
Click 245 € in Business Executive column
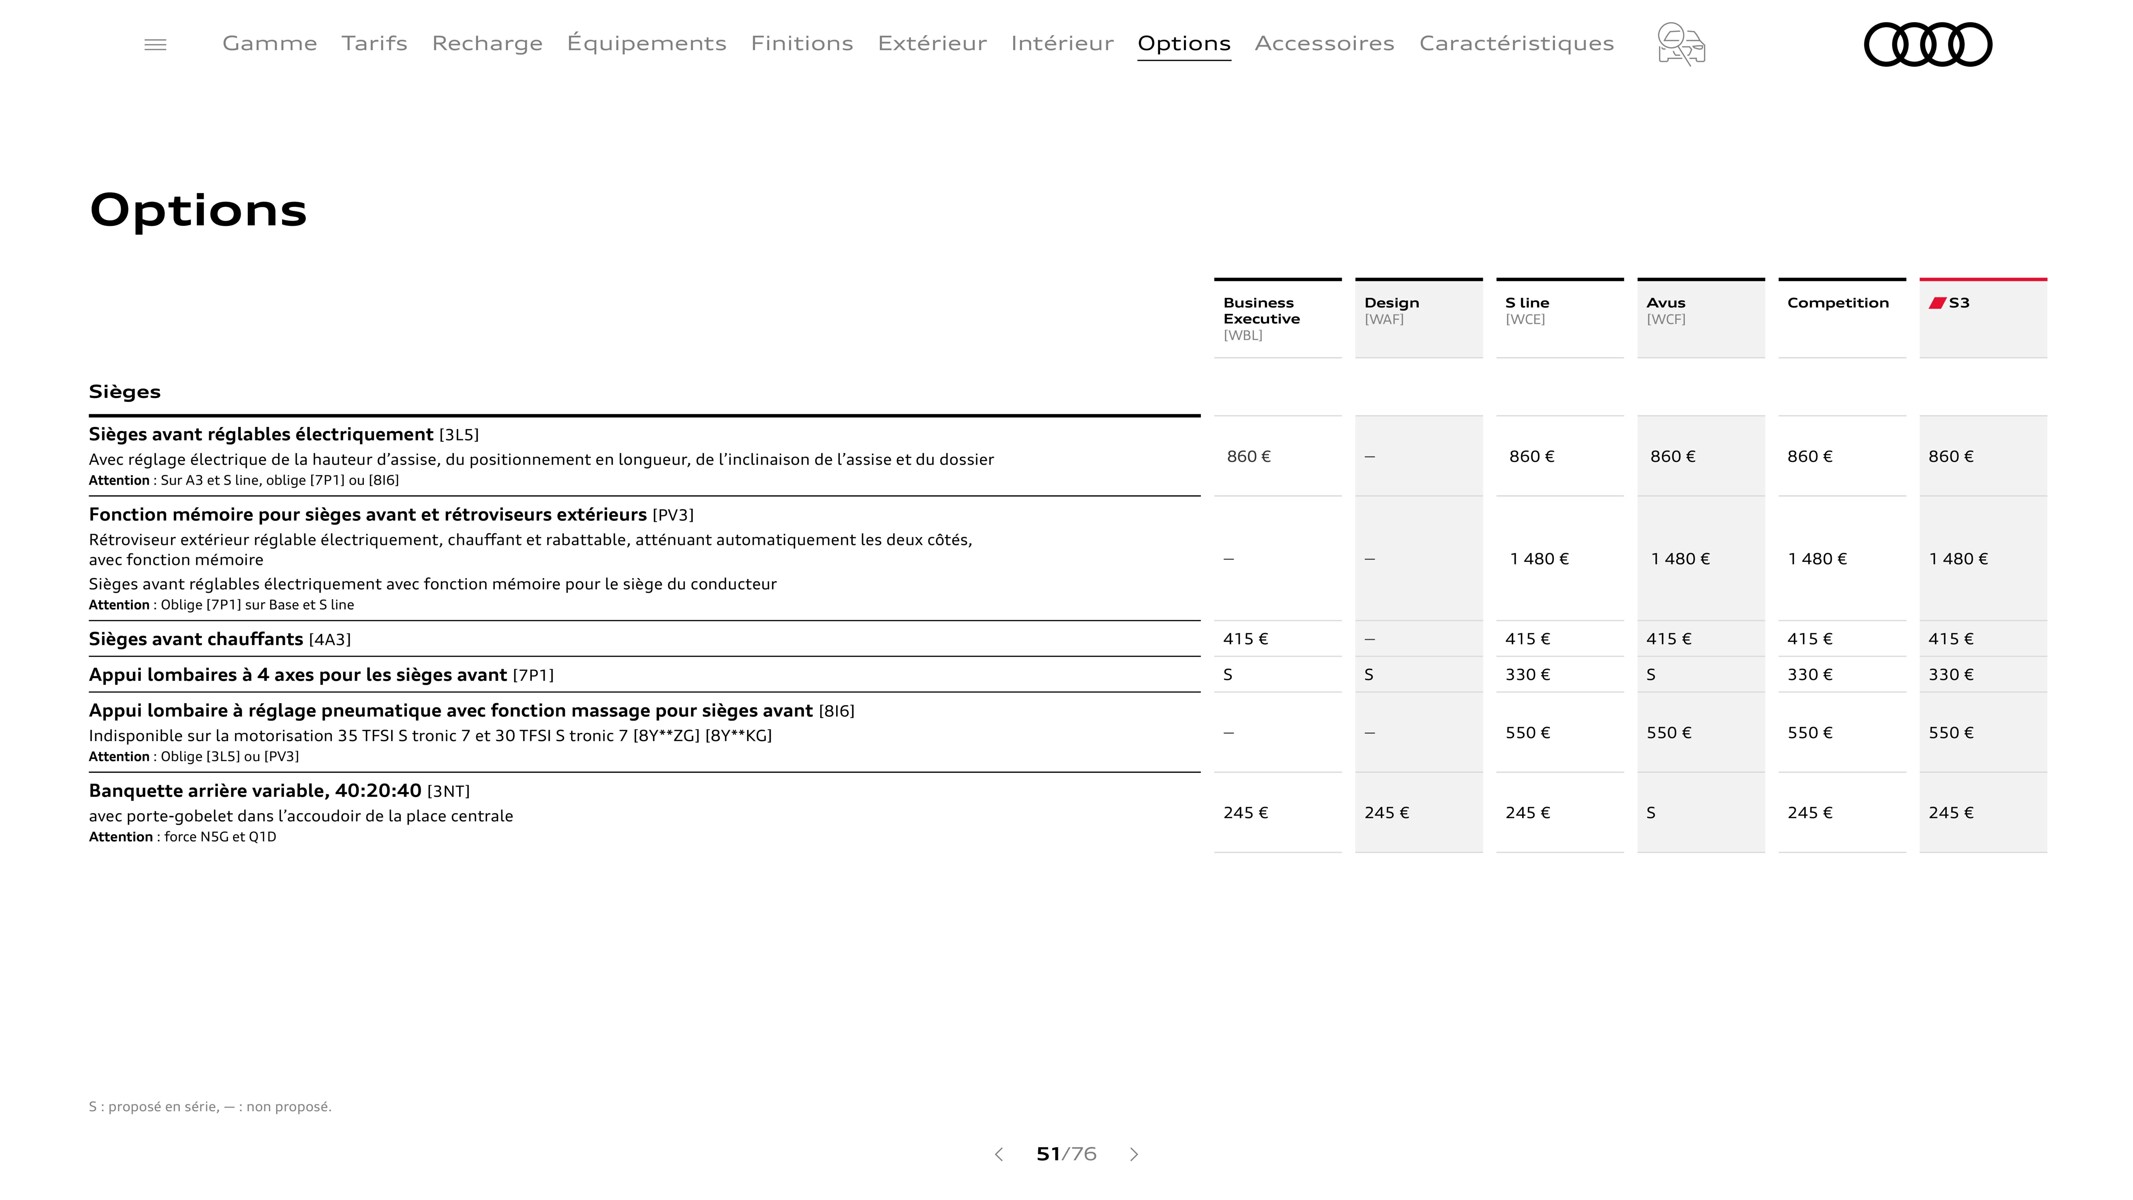coord(1246,813)
